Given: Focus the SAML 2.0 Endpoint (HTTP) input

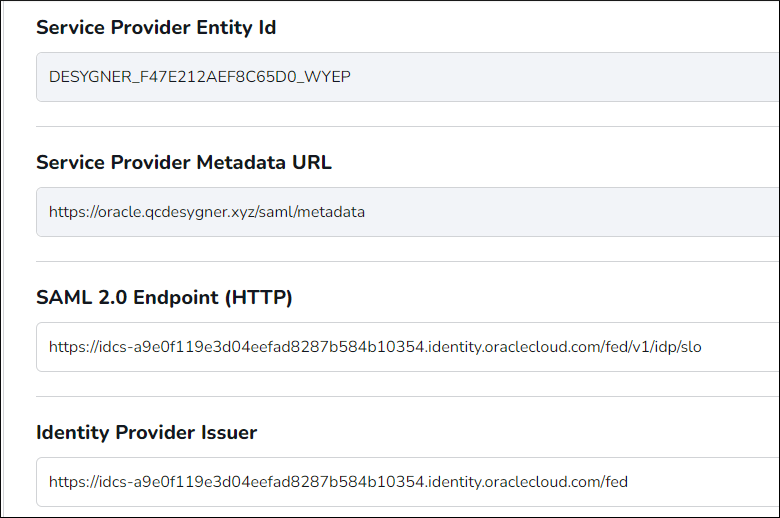Looking at the screenshot, I should [407, 347].
